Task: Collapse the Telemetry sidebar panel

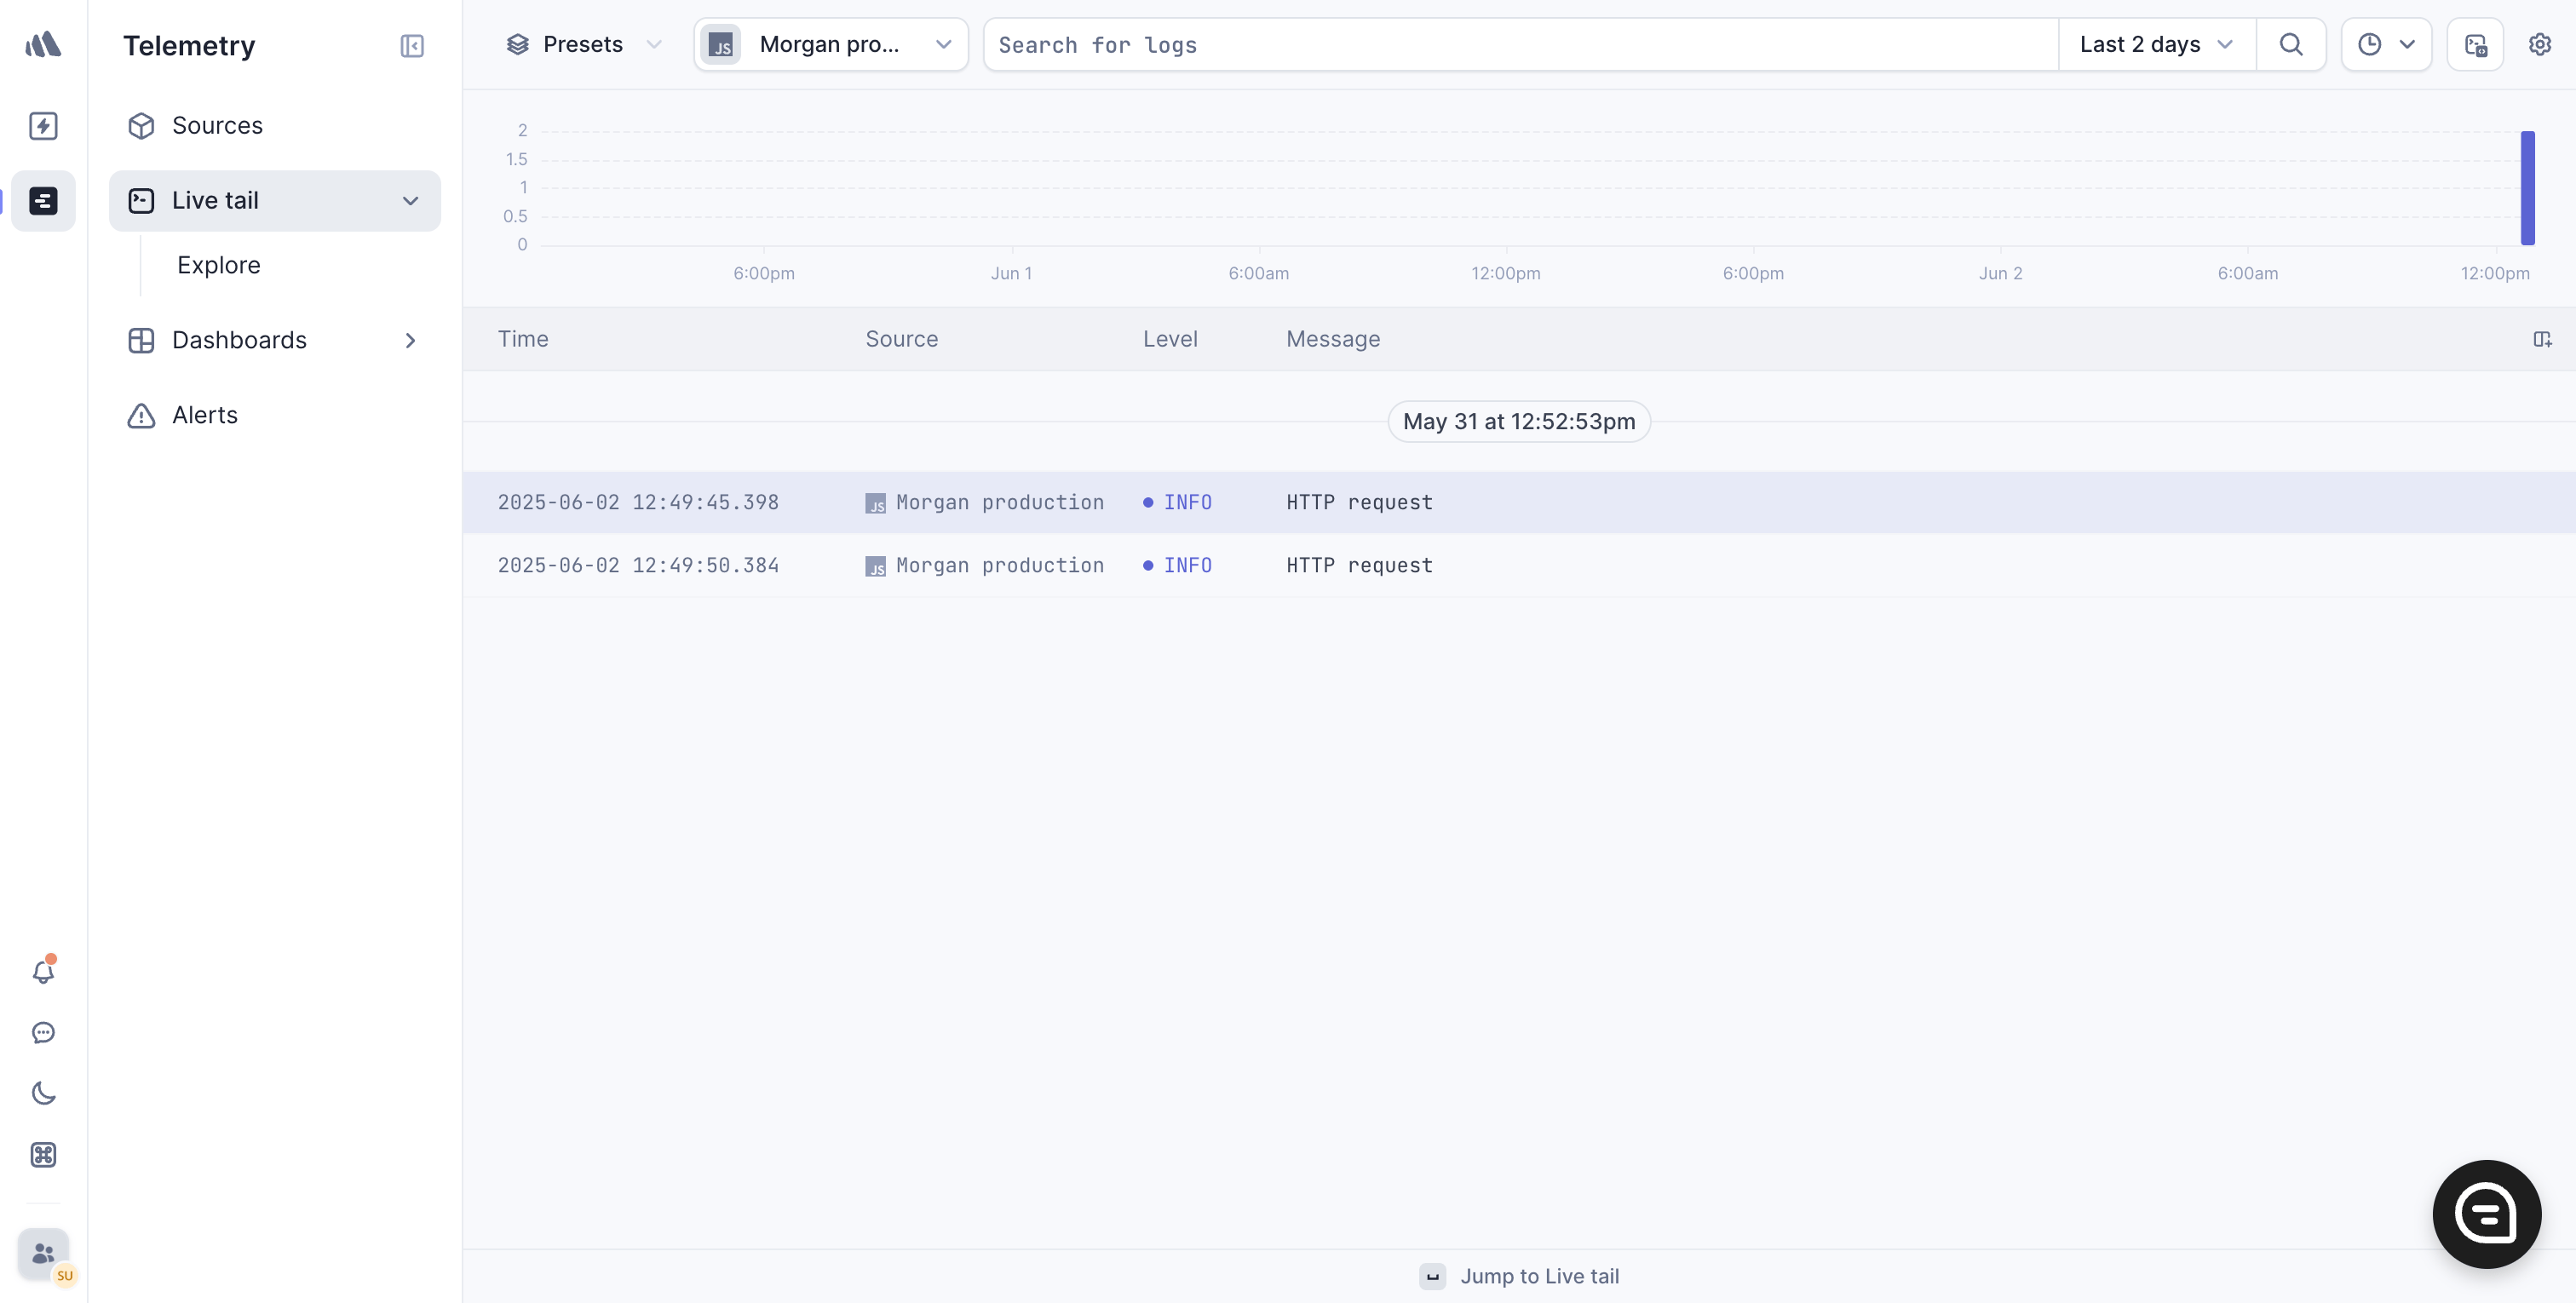Action: pos(411,46)
